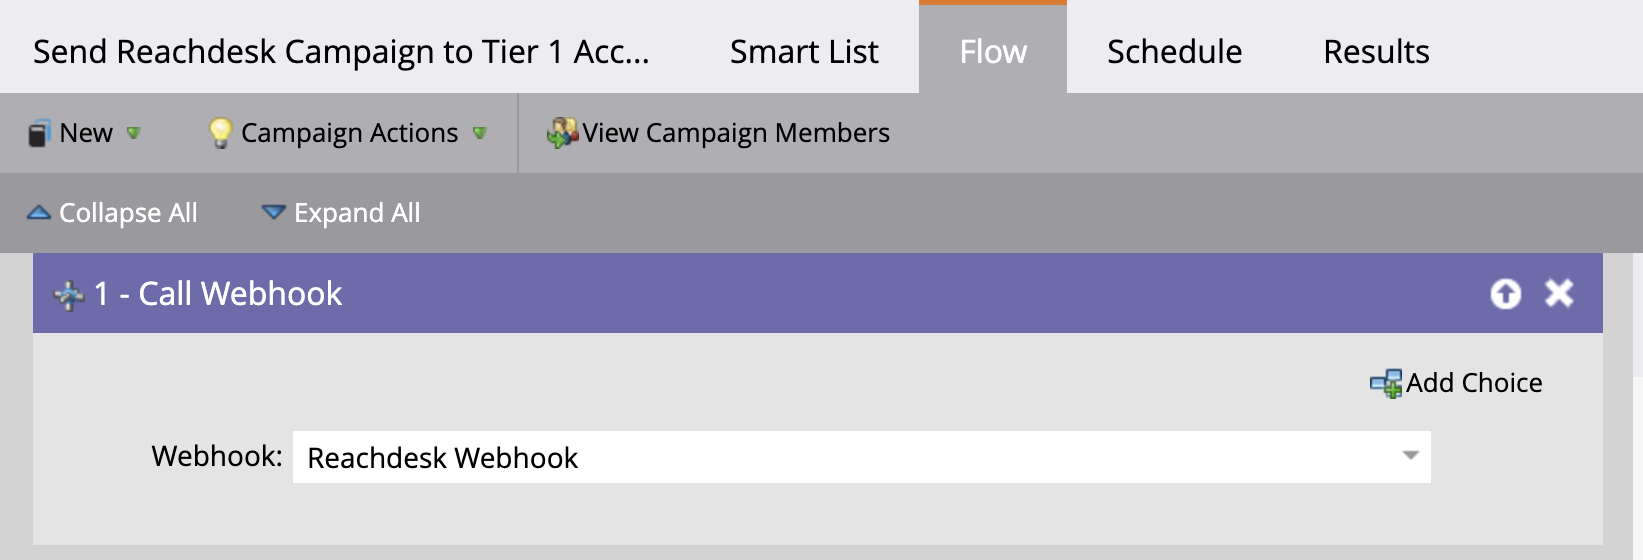Click the Expand All down-triangle icon
The image size is (1643, 560).
(x=273, y=212)
